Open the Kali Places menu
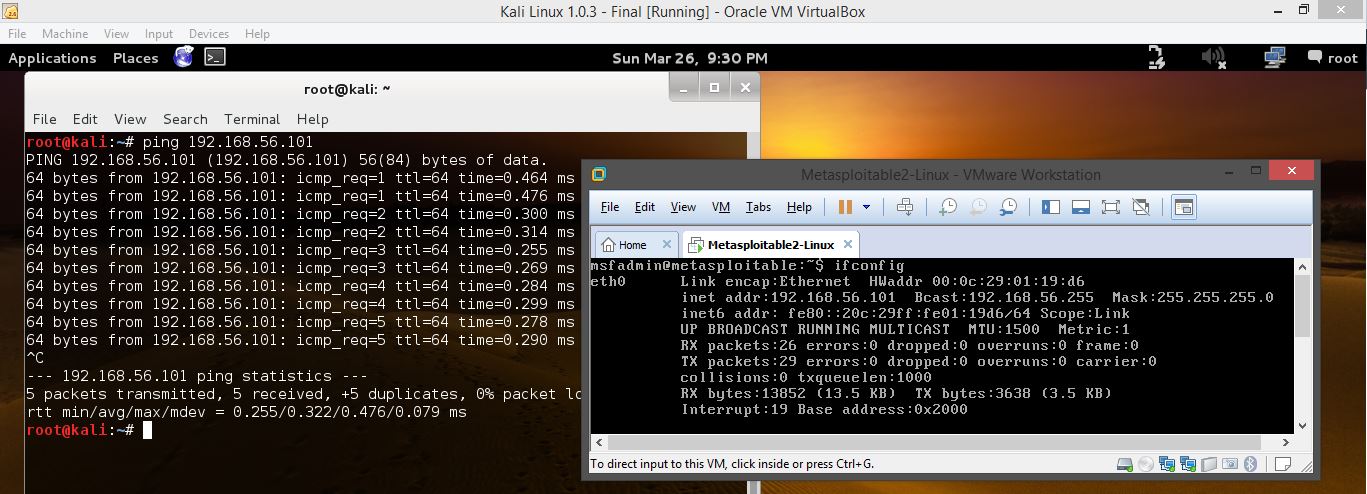 [x=136, y=58]
